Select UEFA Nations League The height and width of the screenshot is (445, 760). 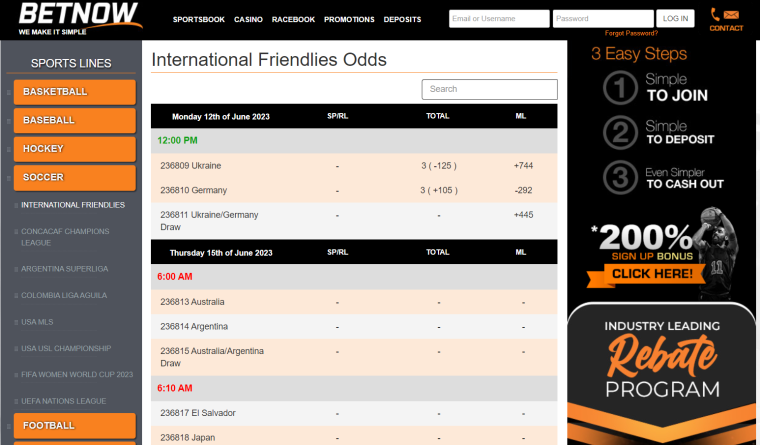[x=63, y=401]
